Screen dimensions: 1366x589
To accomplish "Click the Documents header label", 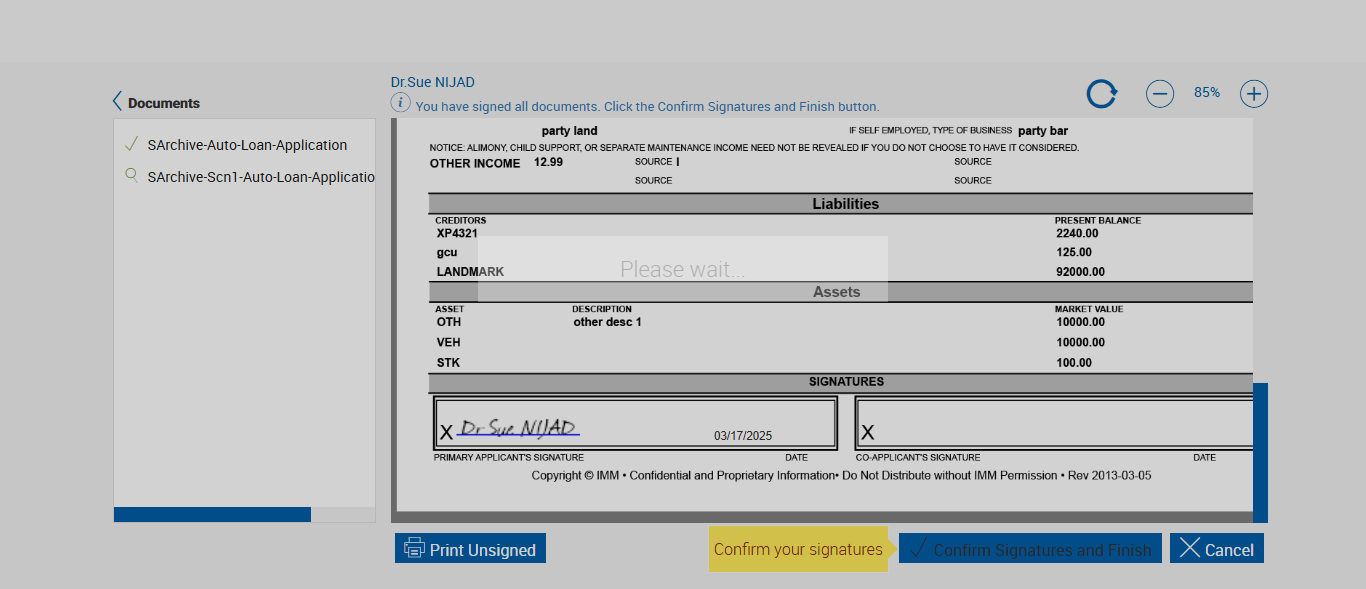I will pyautogui.click(x=164, y=103).
